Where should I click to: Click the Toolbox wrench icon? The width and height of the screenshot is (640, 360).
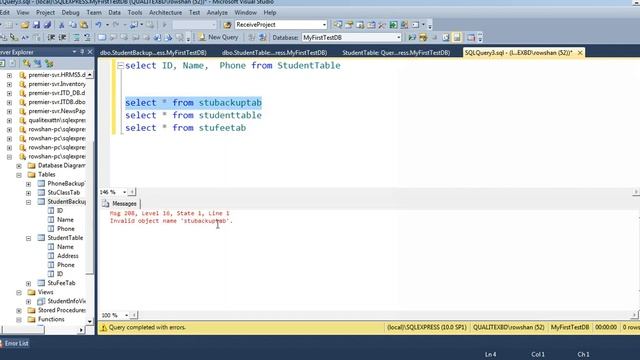tap(382, 25)
